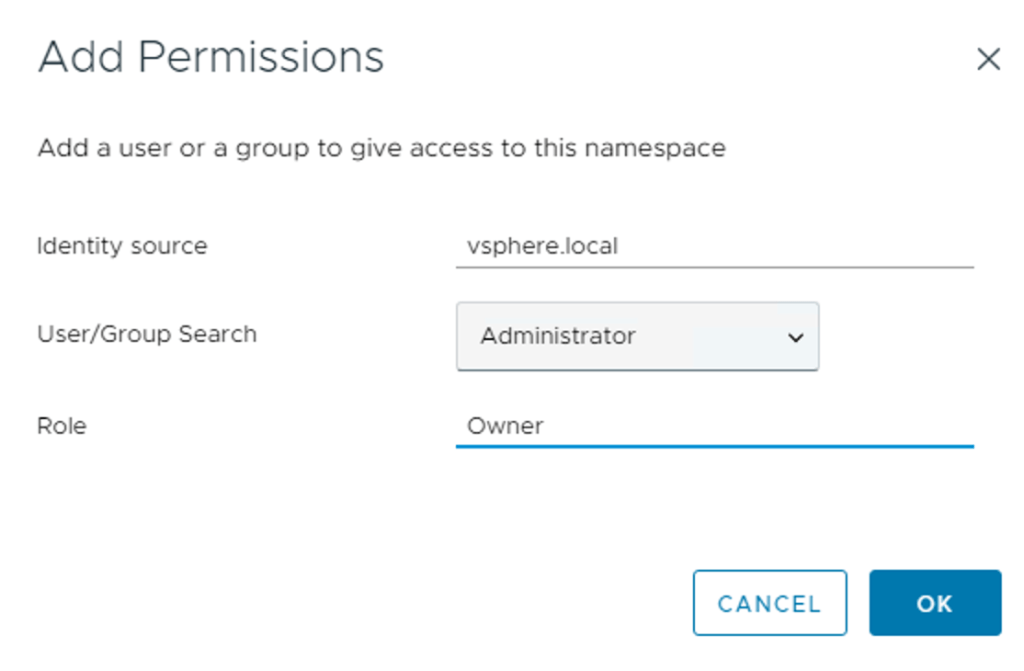Click the "User/Group Search" label

[147, 334]
